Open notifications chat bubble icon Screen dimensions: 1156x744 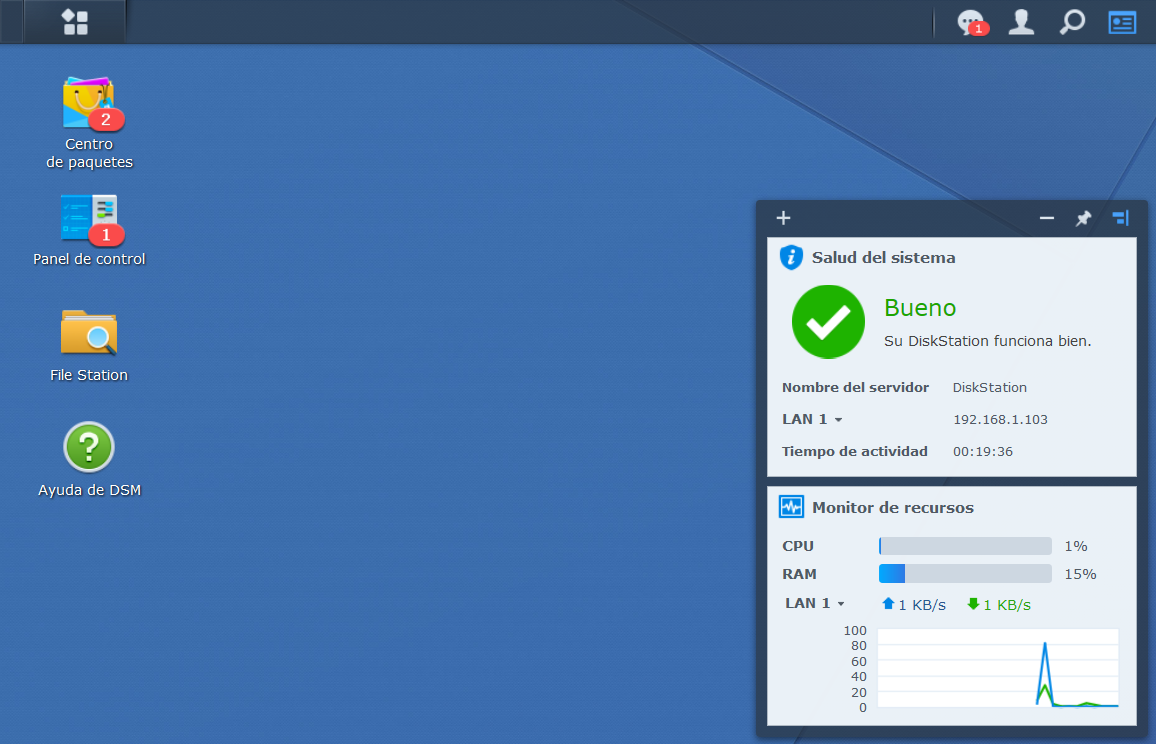pyautogui.click(x=972, y=22)
